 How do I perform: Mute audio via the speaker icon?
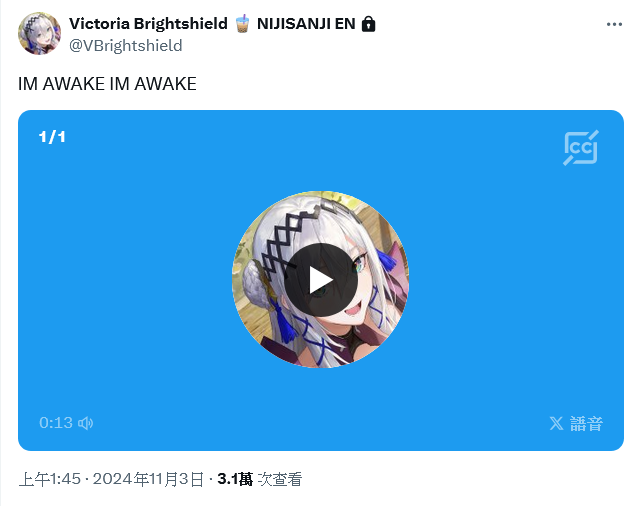tap(86, 423)
